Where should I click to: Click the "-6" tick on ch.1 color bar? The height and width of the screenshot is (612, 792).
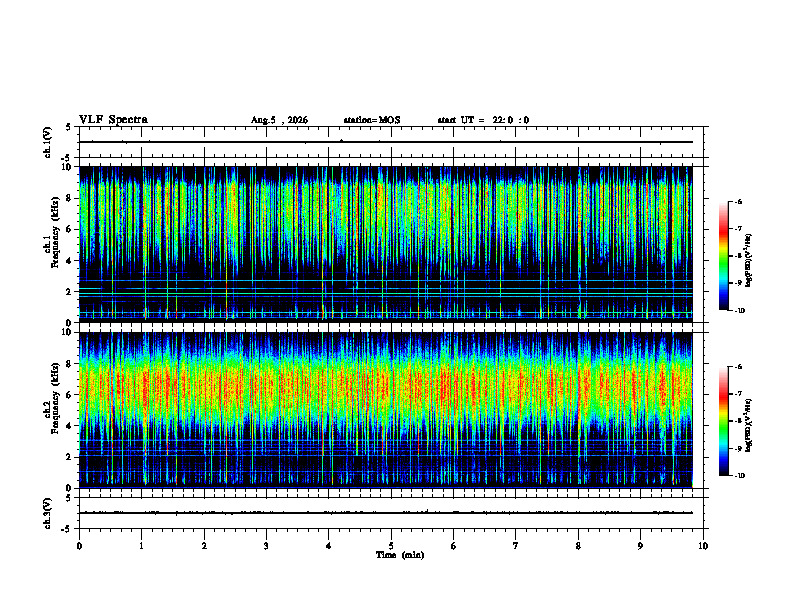pyautogui.click(x=738, y=202)
